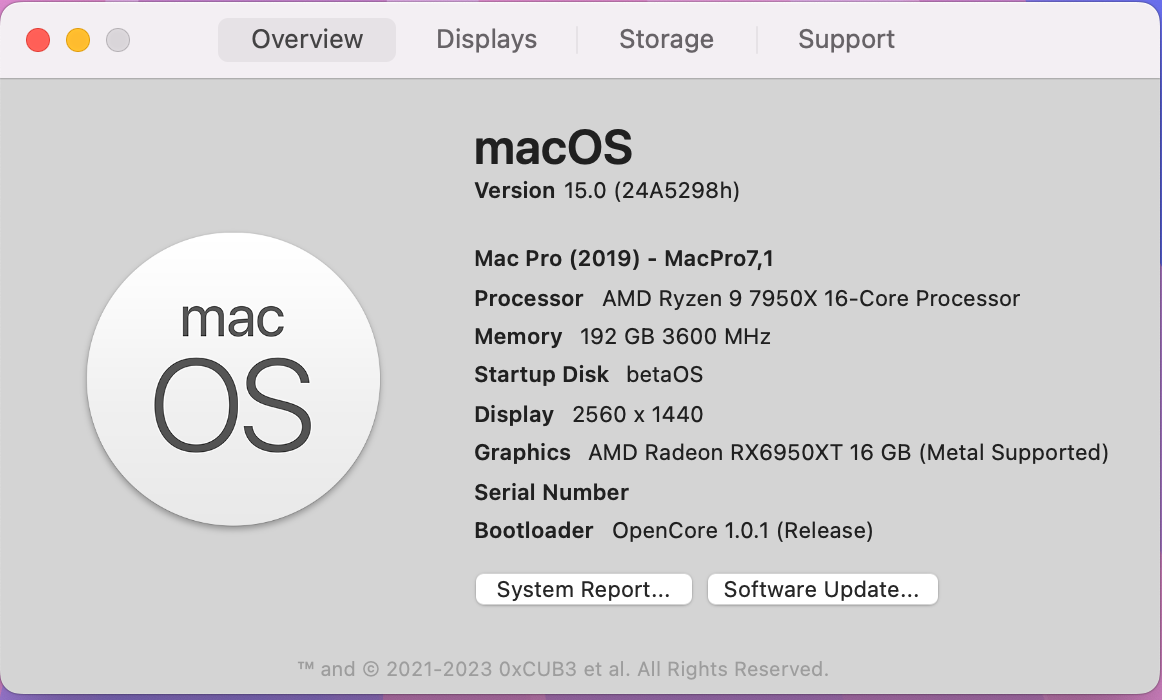
Task: Click the 2560 x 1440 display value
Action: point(638,414)
